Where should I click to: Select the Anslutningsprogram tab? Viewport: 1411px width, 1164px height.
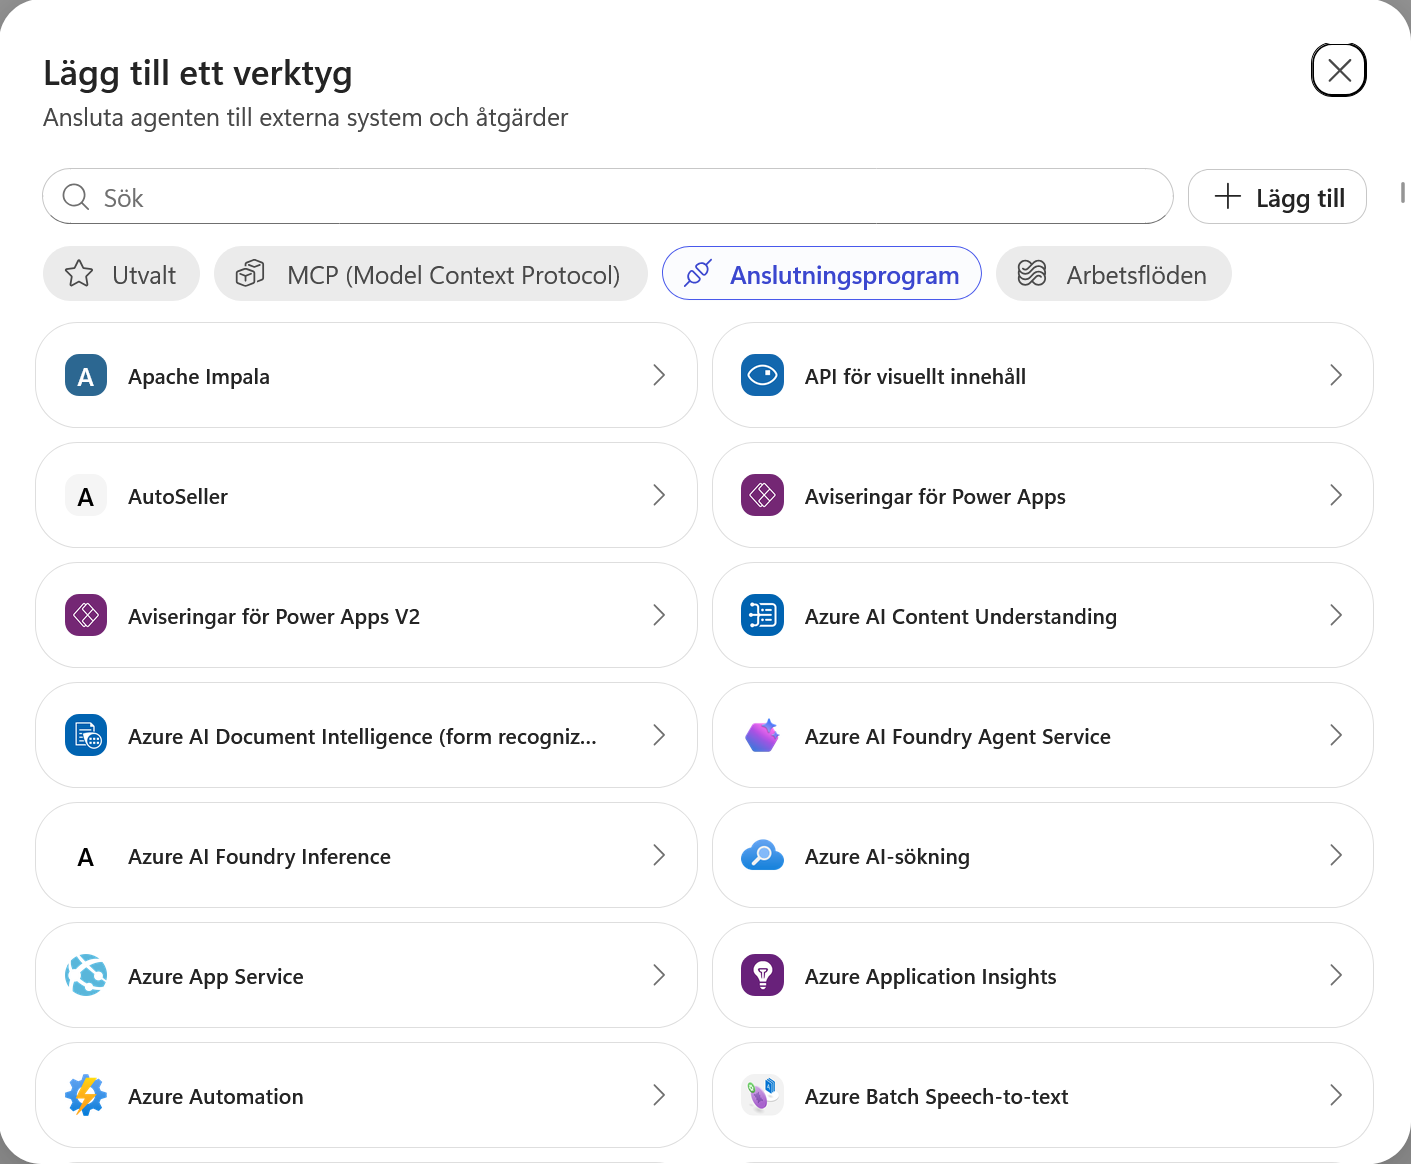(822, 274)
